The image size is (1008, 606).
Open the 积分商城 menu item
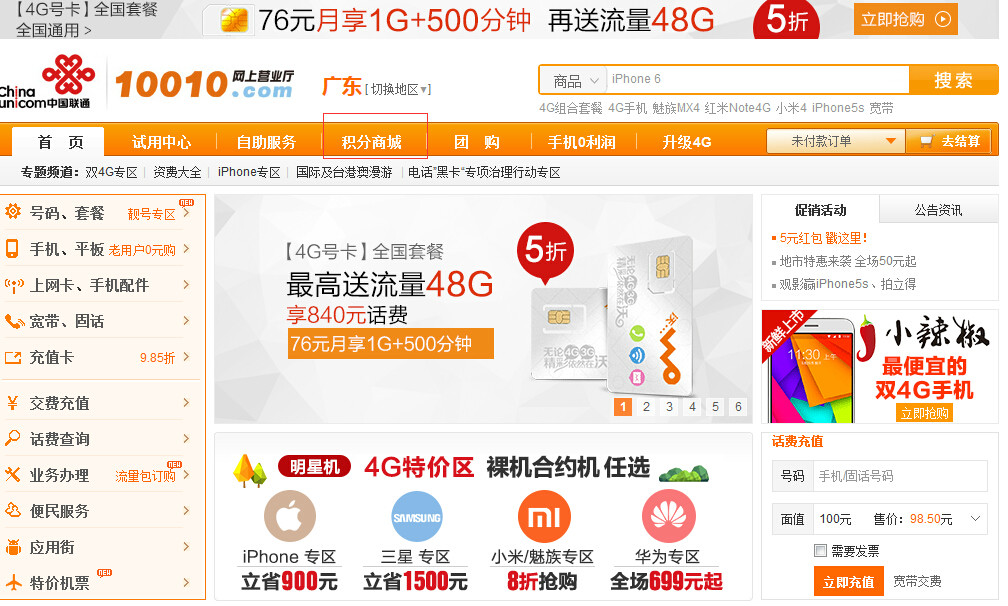(372, 142)
